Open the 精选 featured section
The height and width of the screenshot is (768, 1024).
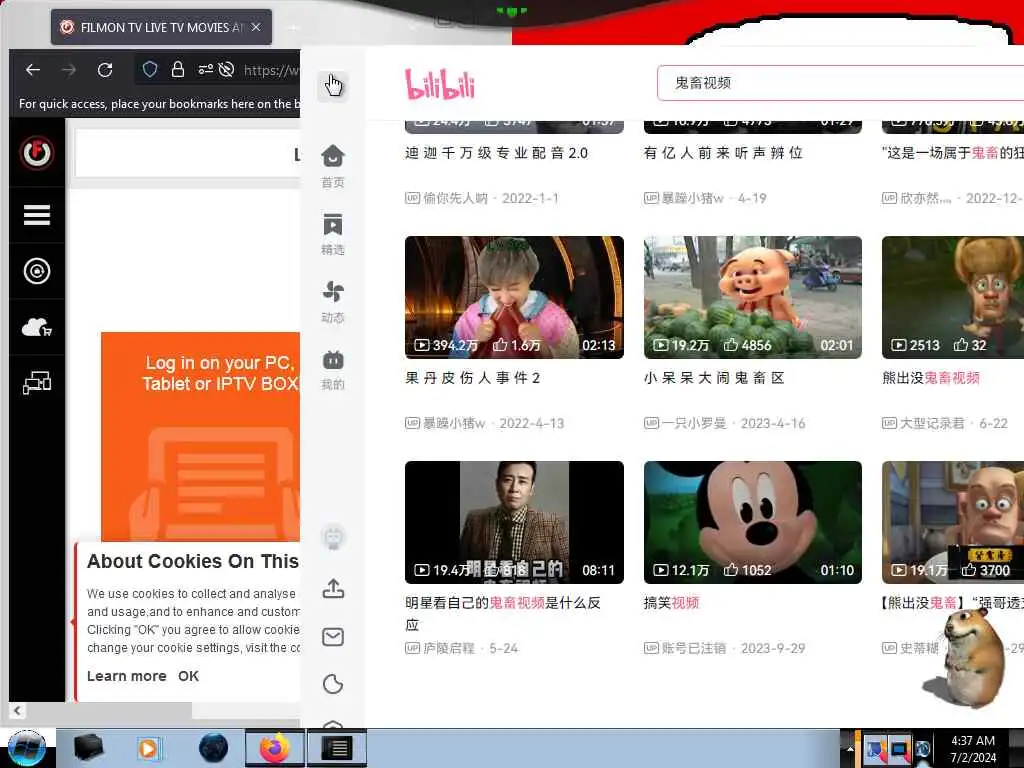coord(333,233)
